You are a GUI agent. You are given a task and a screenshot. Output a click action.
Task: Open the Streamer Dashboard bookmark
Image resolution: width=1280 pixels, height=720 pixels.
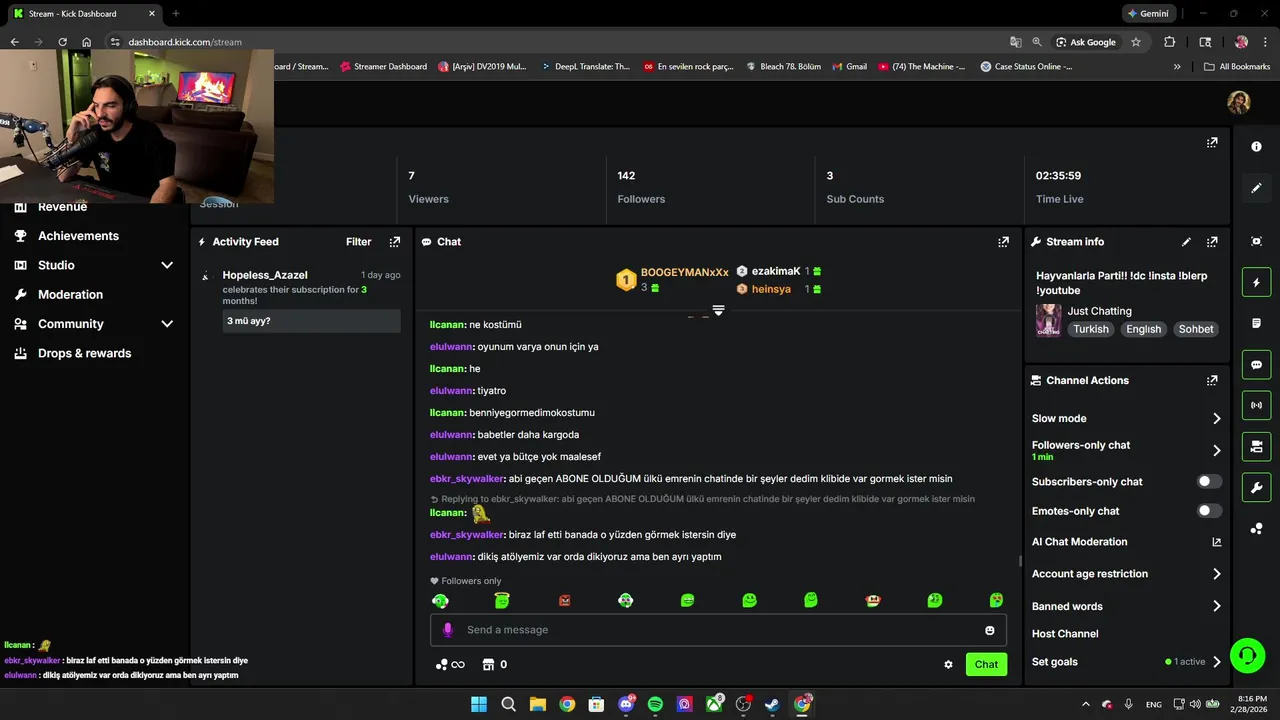(x=382, y=67)
